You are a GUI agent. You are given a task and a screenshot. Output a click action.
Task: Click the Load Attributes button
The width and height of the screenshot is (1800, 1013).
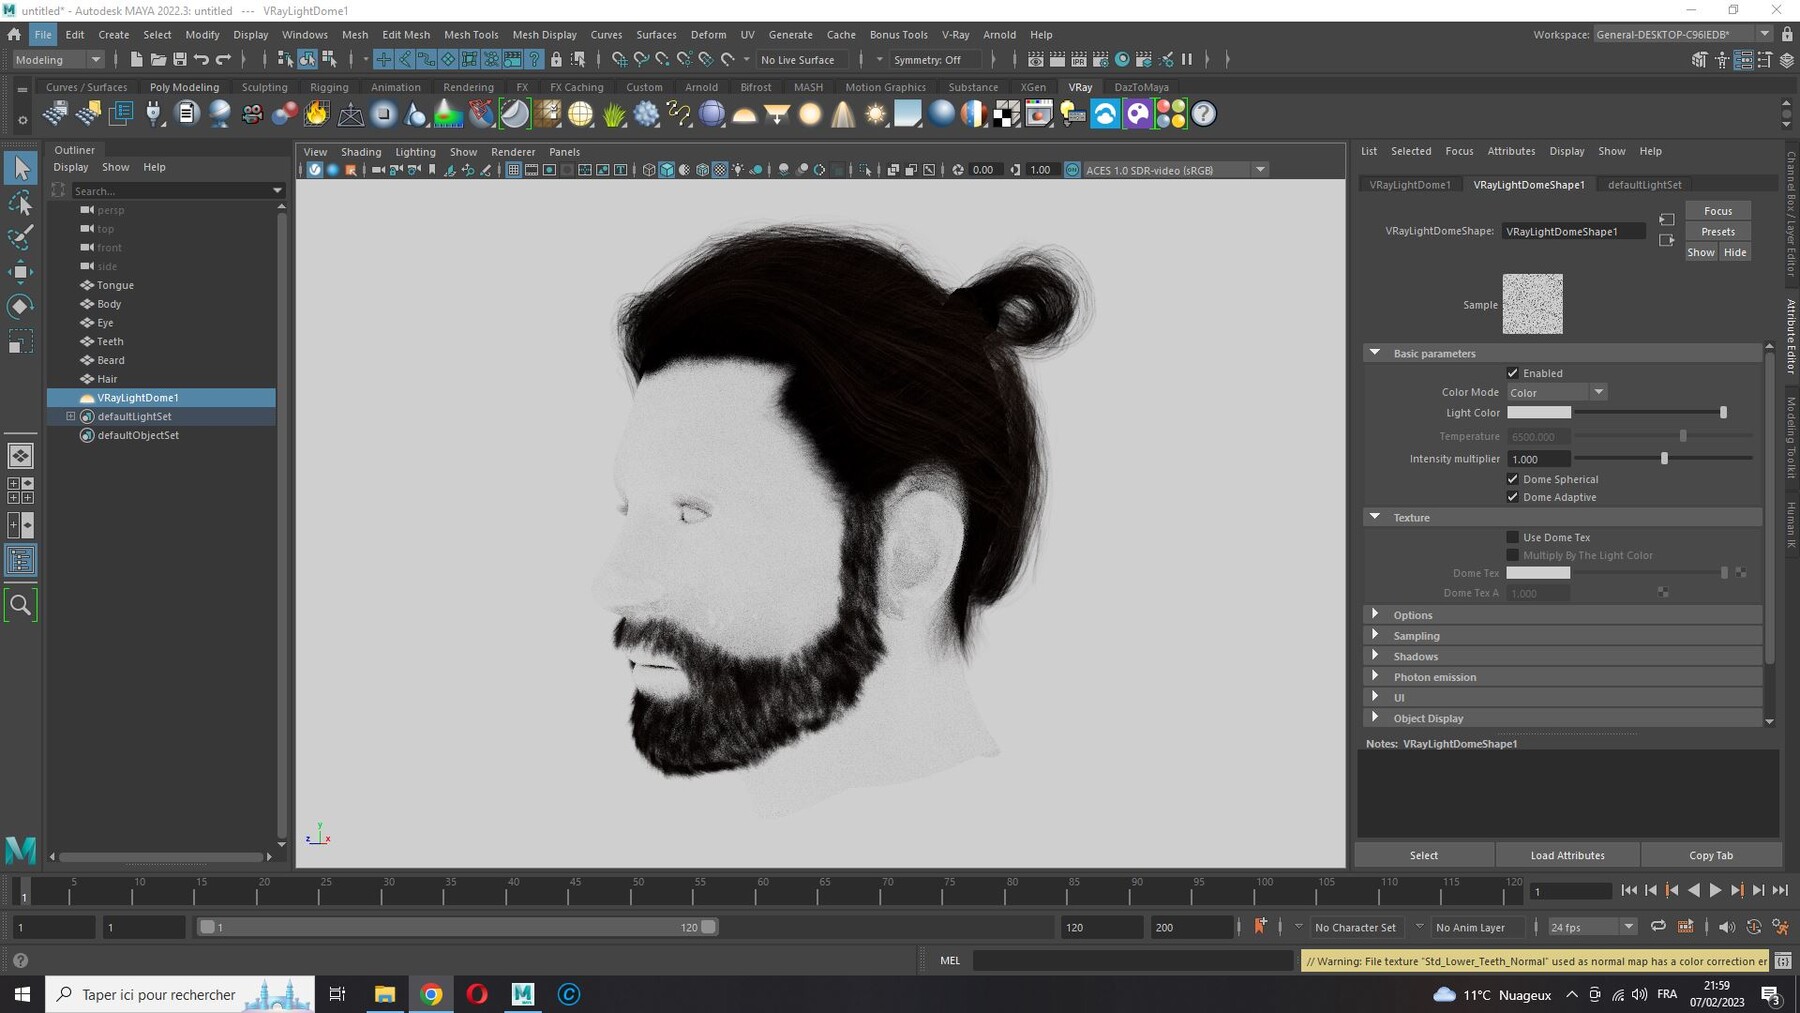pos(1567,855)
